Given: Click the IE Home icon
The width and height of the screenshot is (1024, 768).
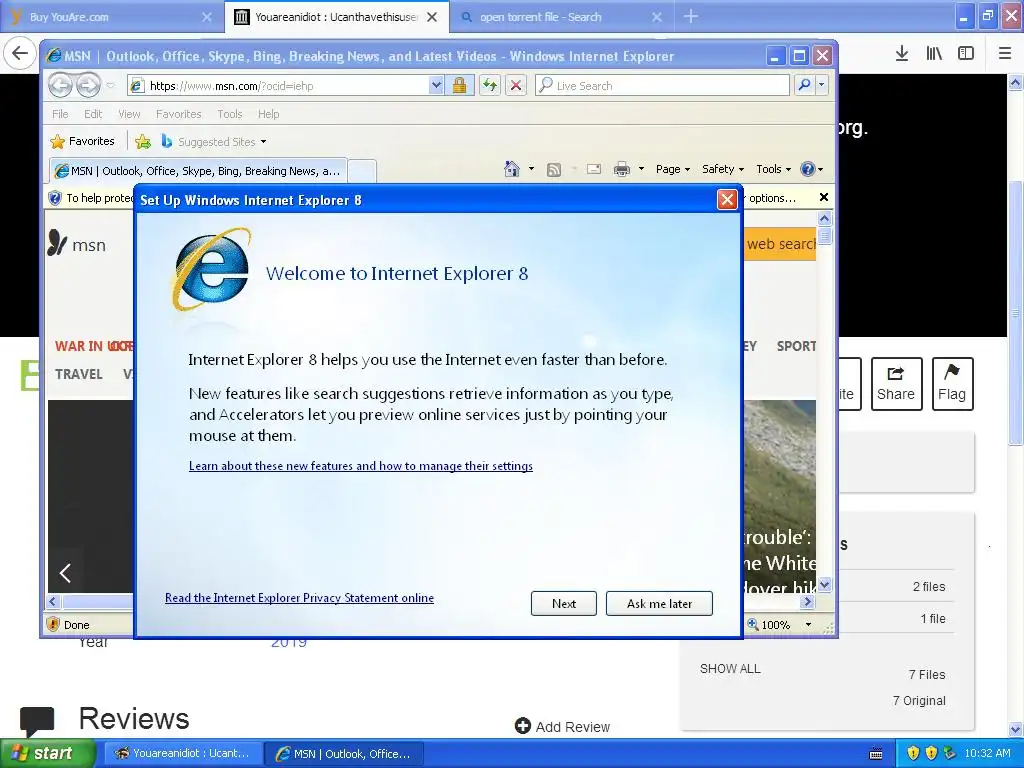Looking at the screenshot, I should (x=511, y=169).
